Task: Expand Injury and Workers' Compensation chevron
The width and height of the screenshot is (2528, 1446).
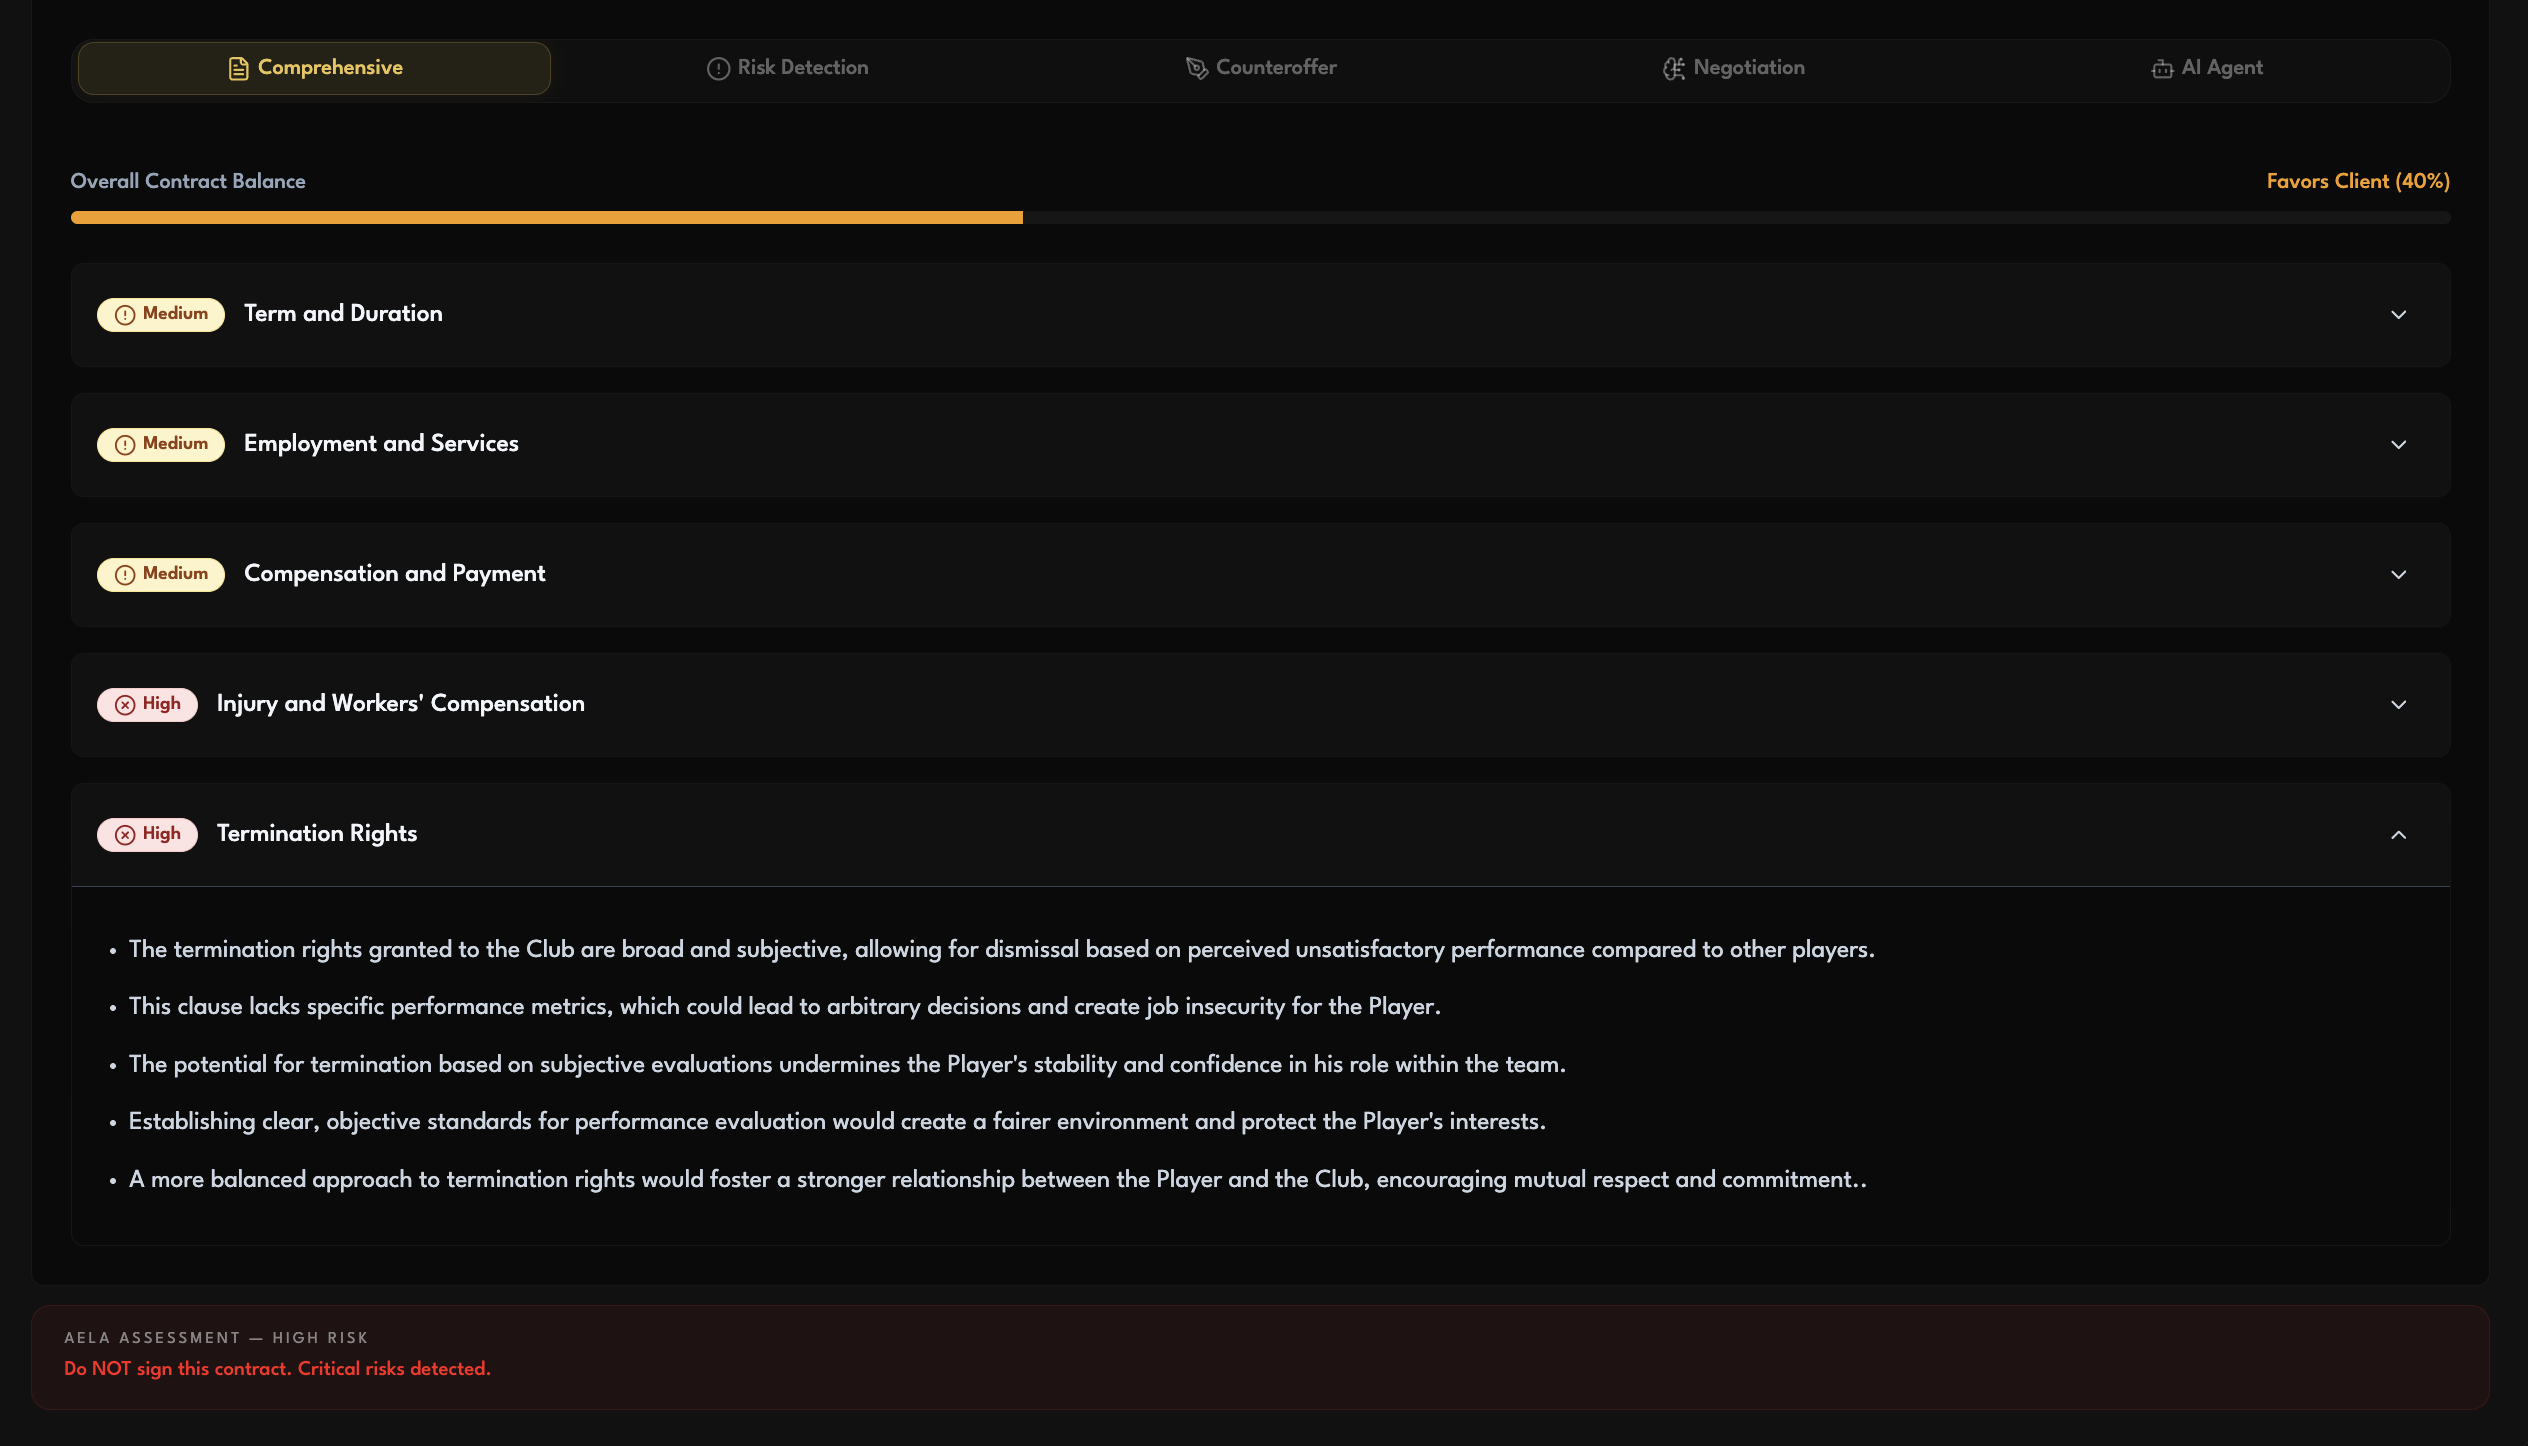Action: pyautogui.click(x=2398, y=705)
